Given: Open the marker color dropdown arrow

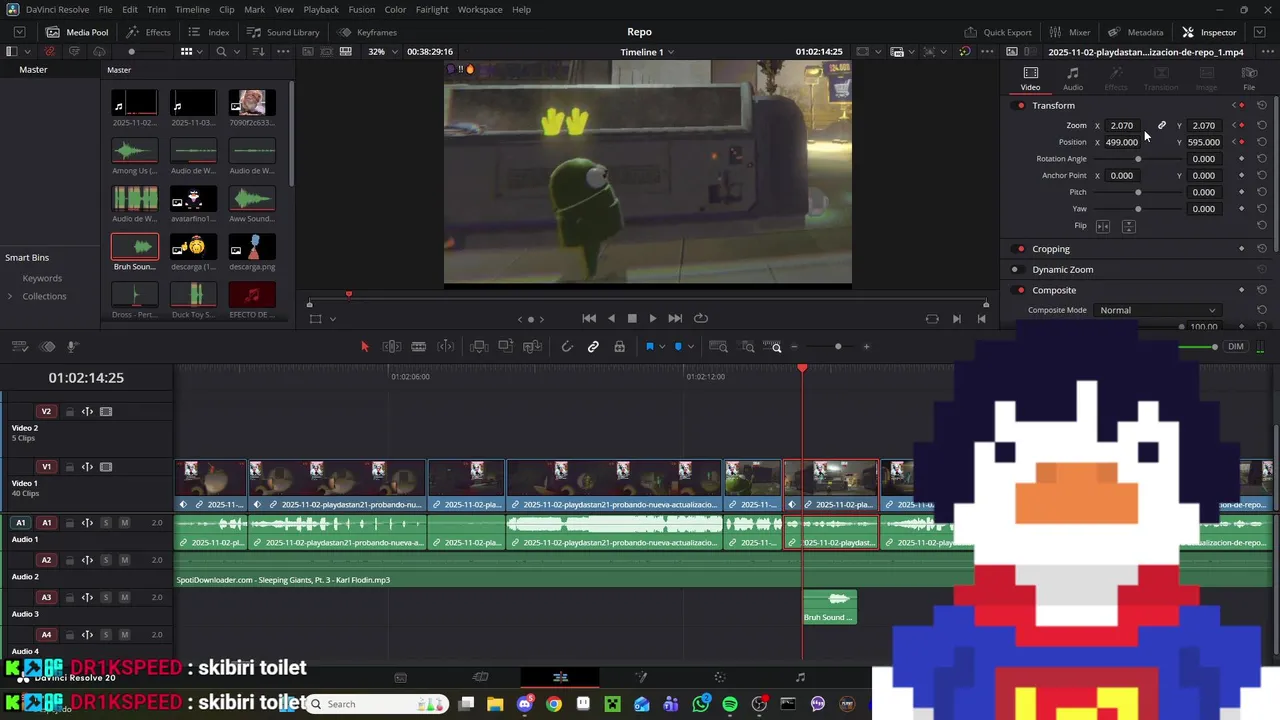Looking at the screenshot, I should pyautogui.click(x=691, y=347).
